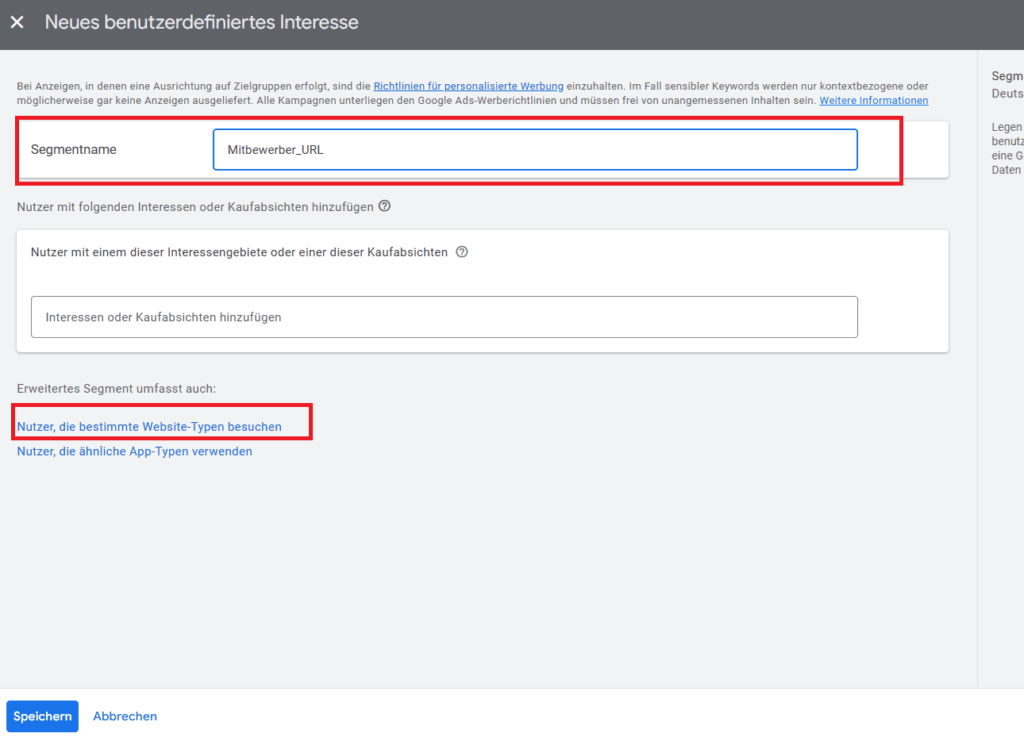Click the Erweitertes Segment umfasst auch text
Image resolution: width=1024 pixels, height=741 pixels.
click(x=116, y=388)
